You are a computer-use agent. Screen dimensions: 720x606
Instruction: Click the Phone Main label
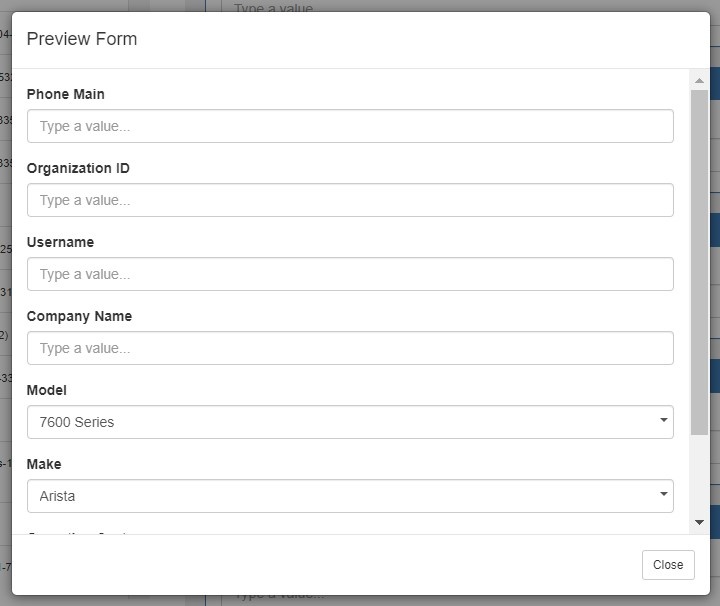[x=66, y=94]
